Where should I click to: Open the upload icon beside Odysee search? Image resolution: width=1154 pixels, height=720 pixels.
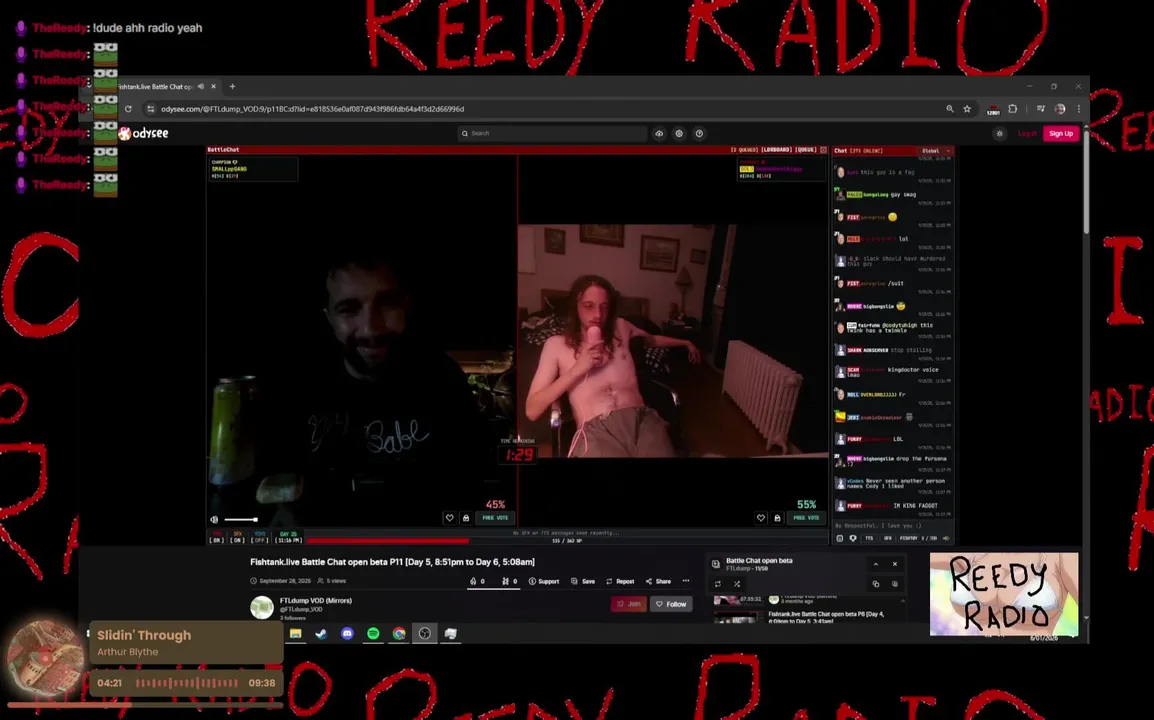click(659, 133)
